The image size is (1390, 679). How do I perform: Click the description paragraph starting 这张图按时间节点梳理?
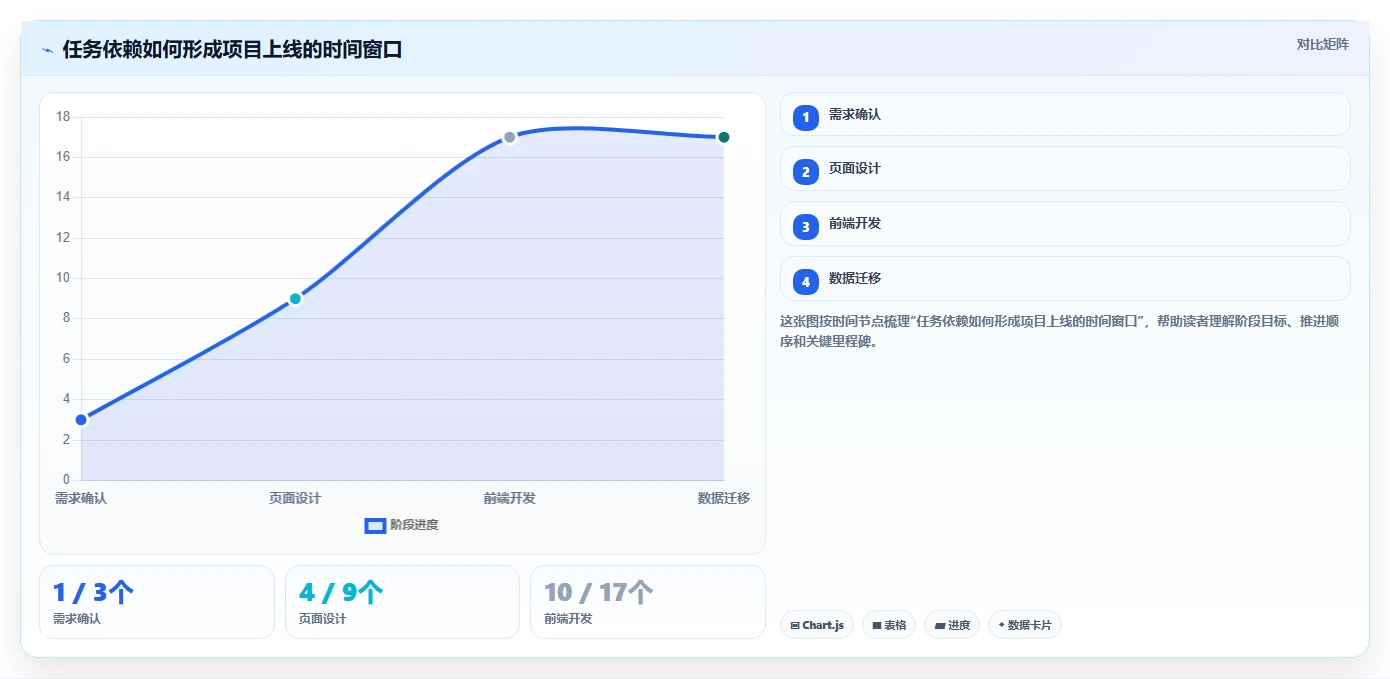(x=1059, y=331)
